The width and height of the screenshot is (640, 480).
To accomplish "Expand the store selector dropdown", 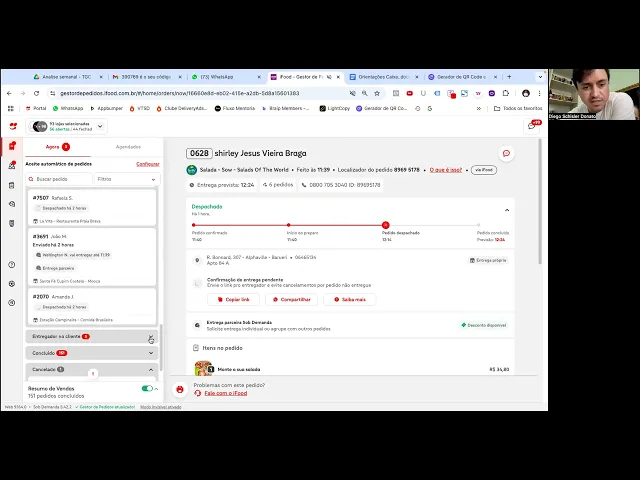I will coord(100,127).
